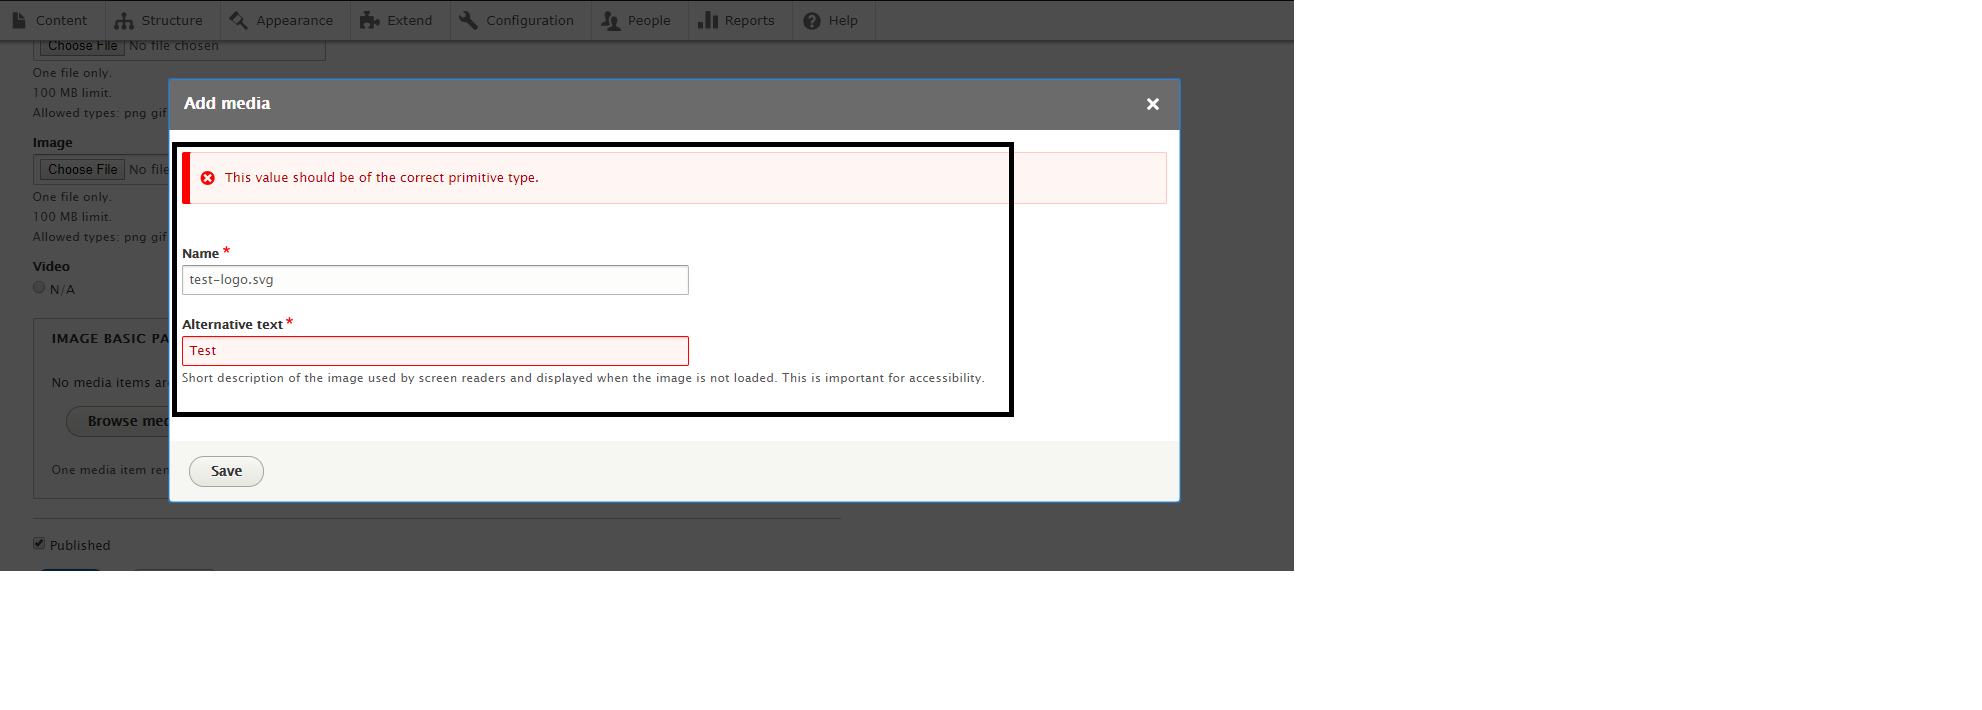Choose File in the top upload field

pyautogui.click(x=83, y=46)
